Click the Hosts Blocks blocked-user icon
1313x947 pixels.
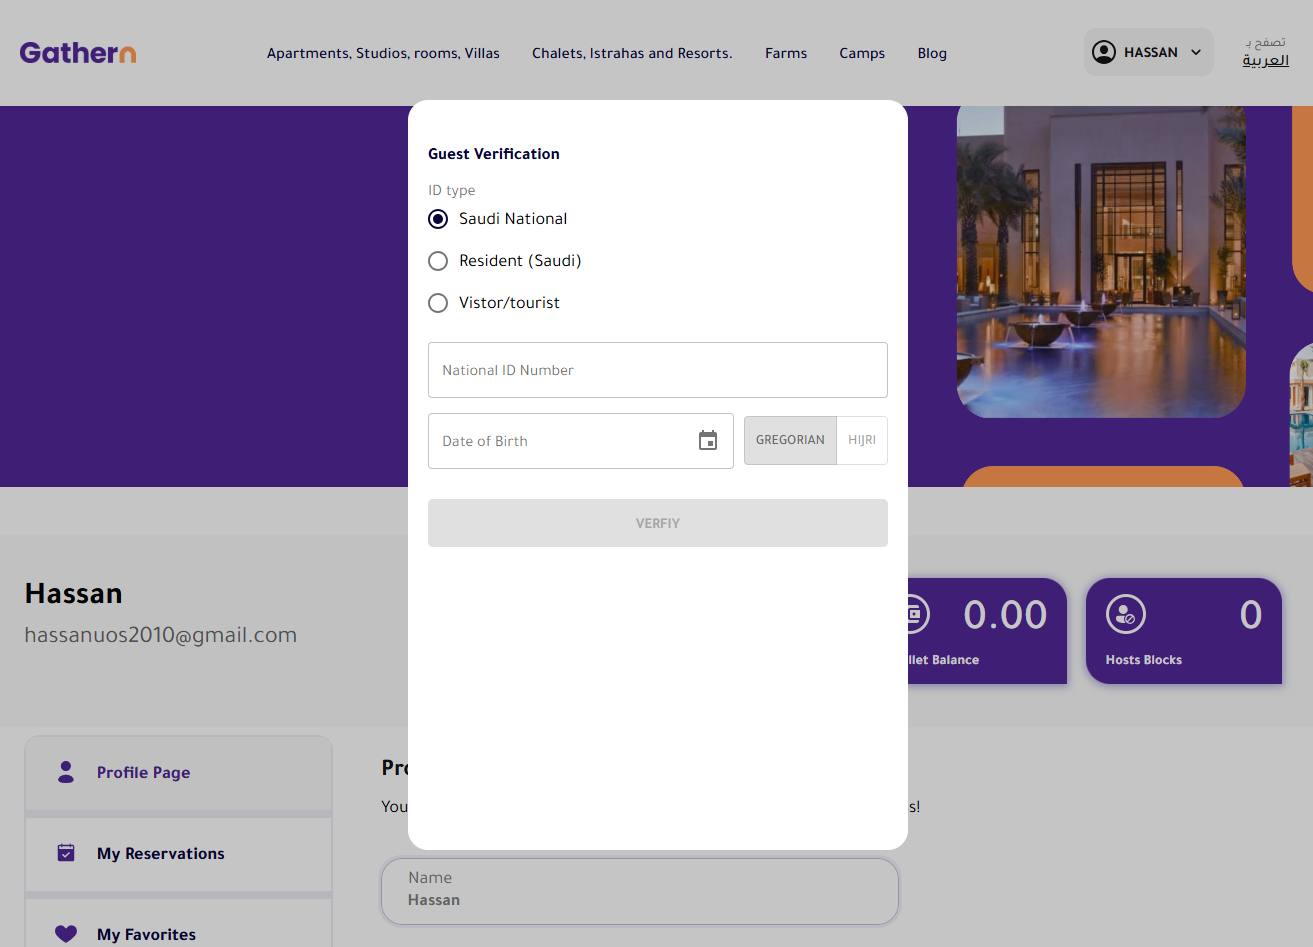pyautogui.click(x=1125, y=615)
